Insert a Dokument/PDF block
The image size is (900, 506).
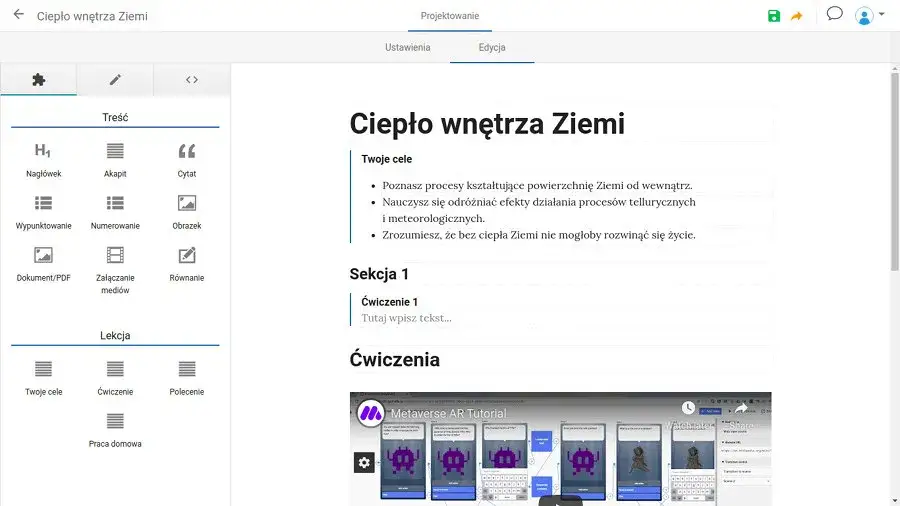[43, 264]
